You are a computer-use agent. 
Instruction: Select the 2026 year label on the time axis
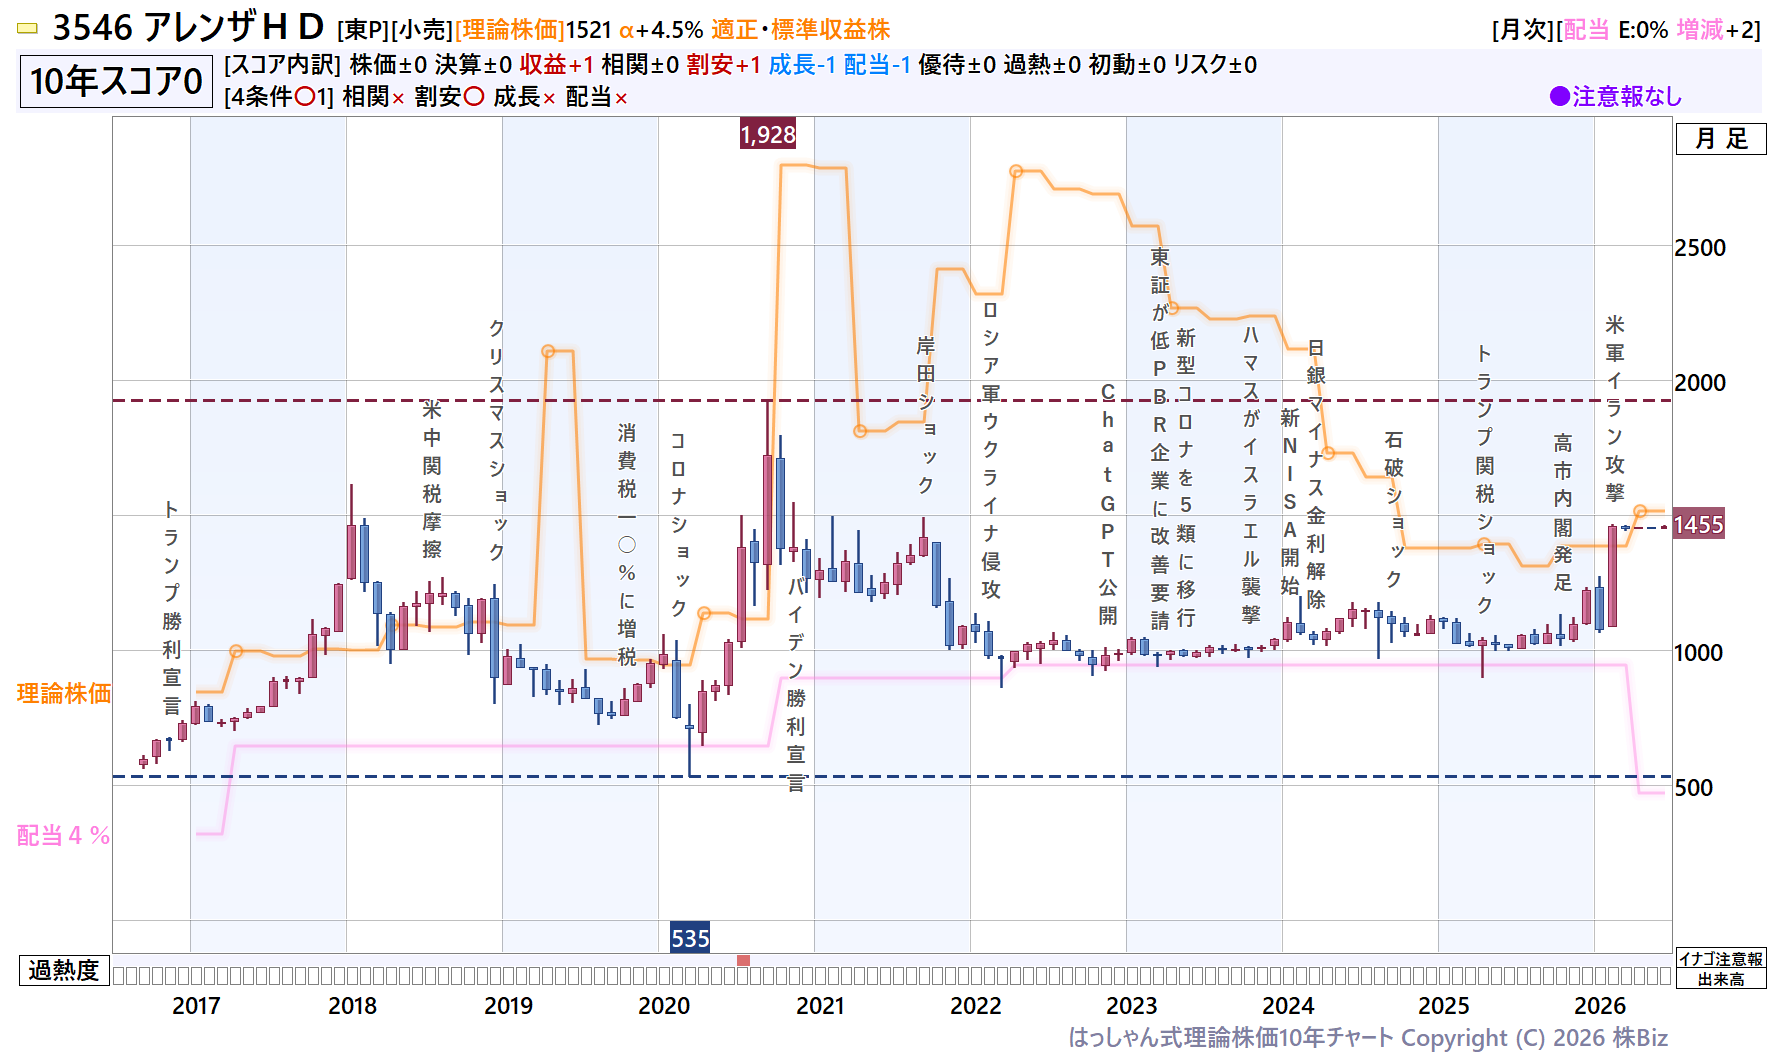[1600, 1006]
